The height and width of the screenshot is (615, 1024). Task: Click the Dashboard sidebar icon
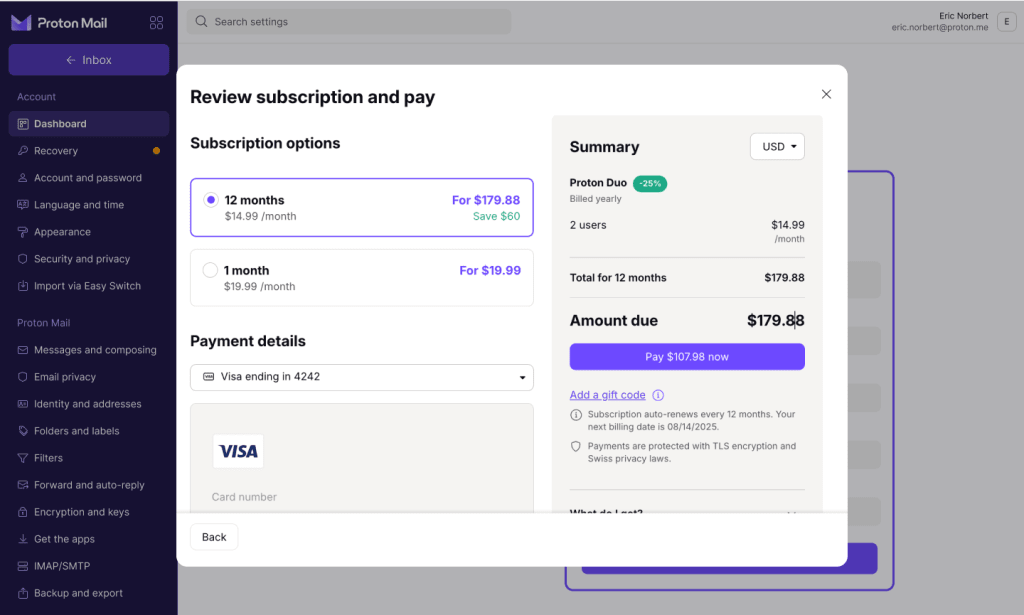pos(23,124)
